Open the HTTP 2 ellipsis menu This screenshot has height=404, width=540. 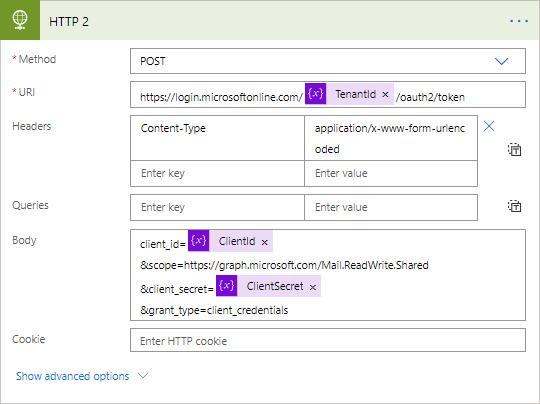tap(519, 21)
